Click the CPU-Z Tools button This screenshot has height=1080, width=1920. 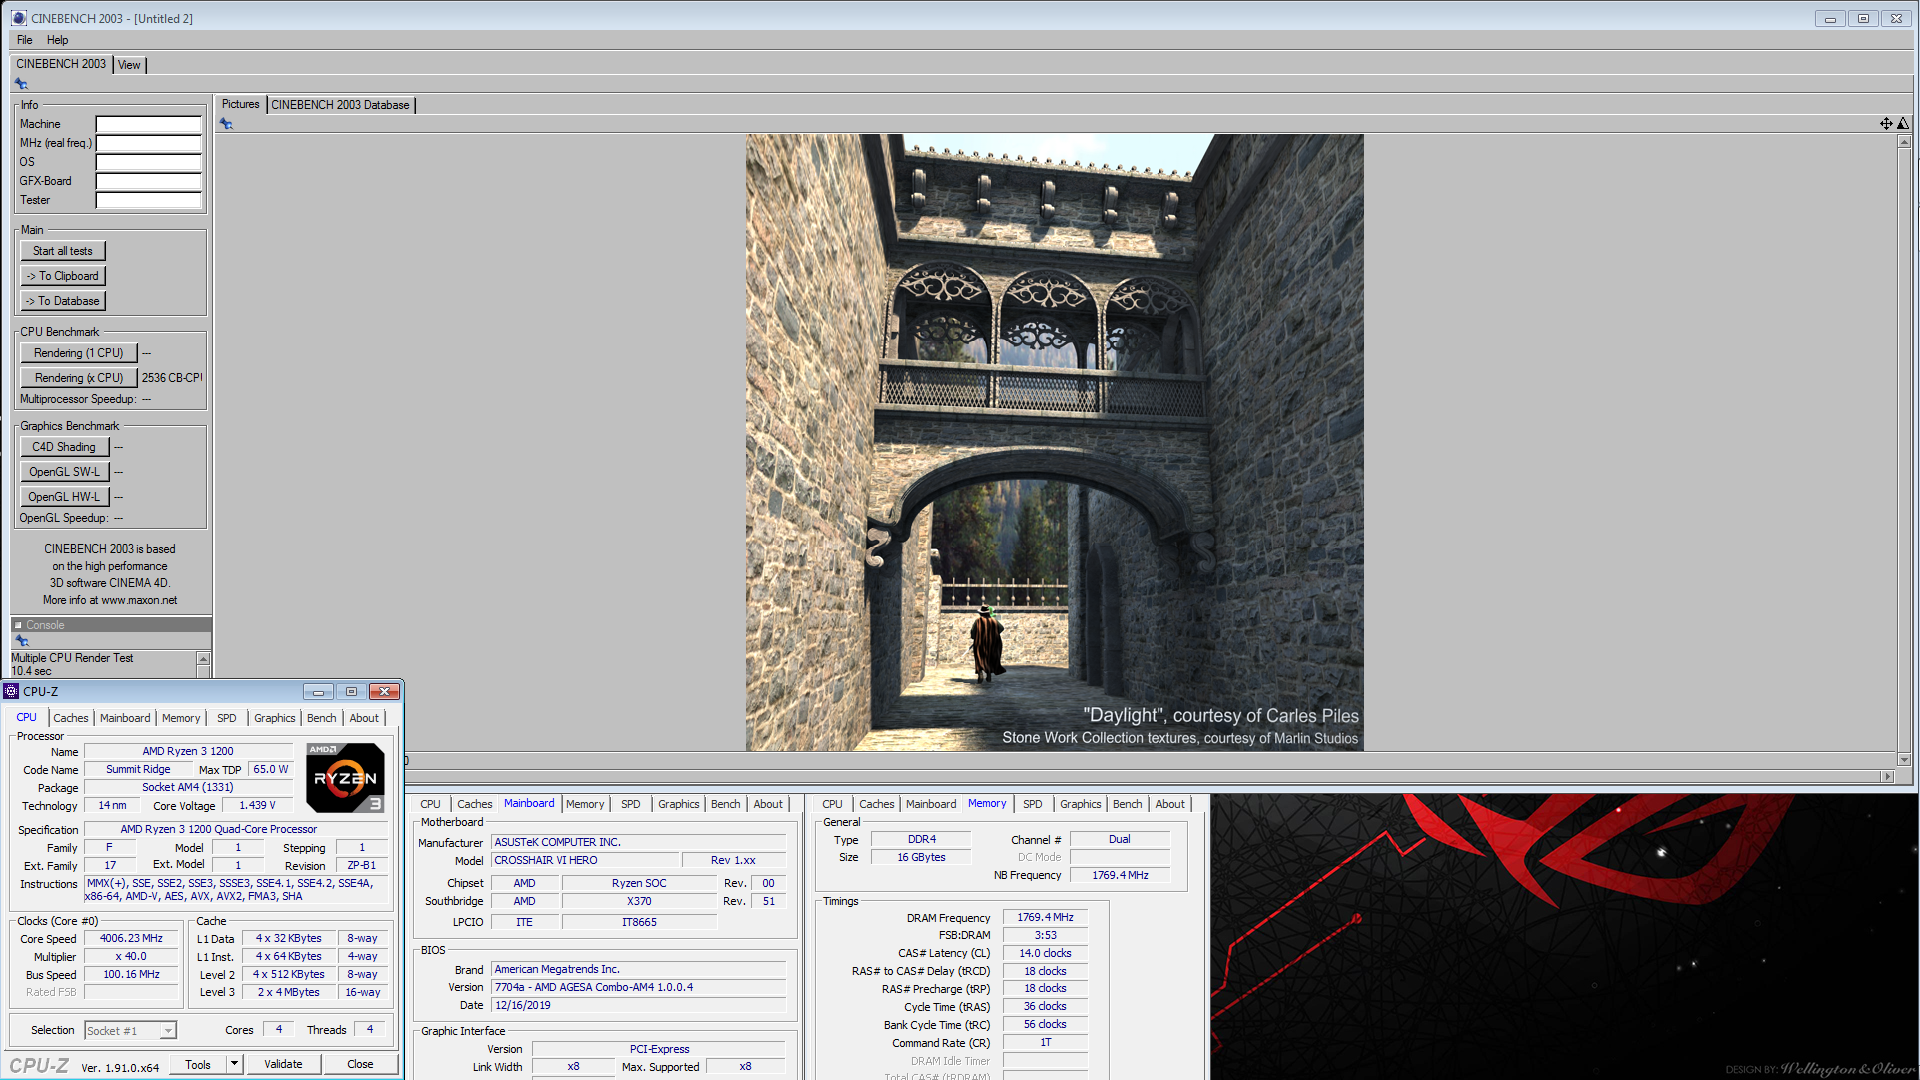[x=198, y=1064]
